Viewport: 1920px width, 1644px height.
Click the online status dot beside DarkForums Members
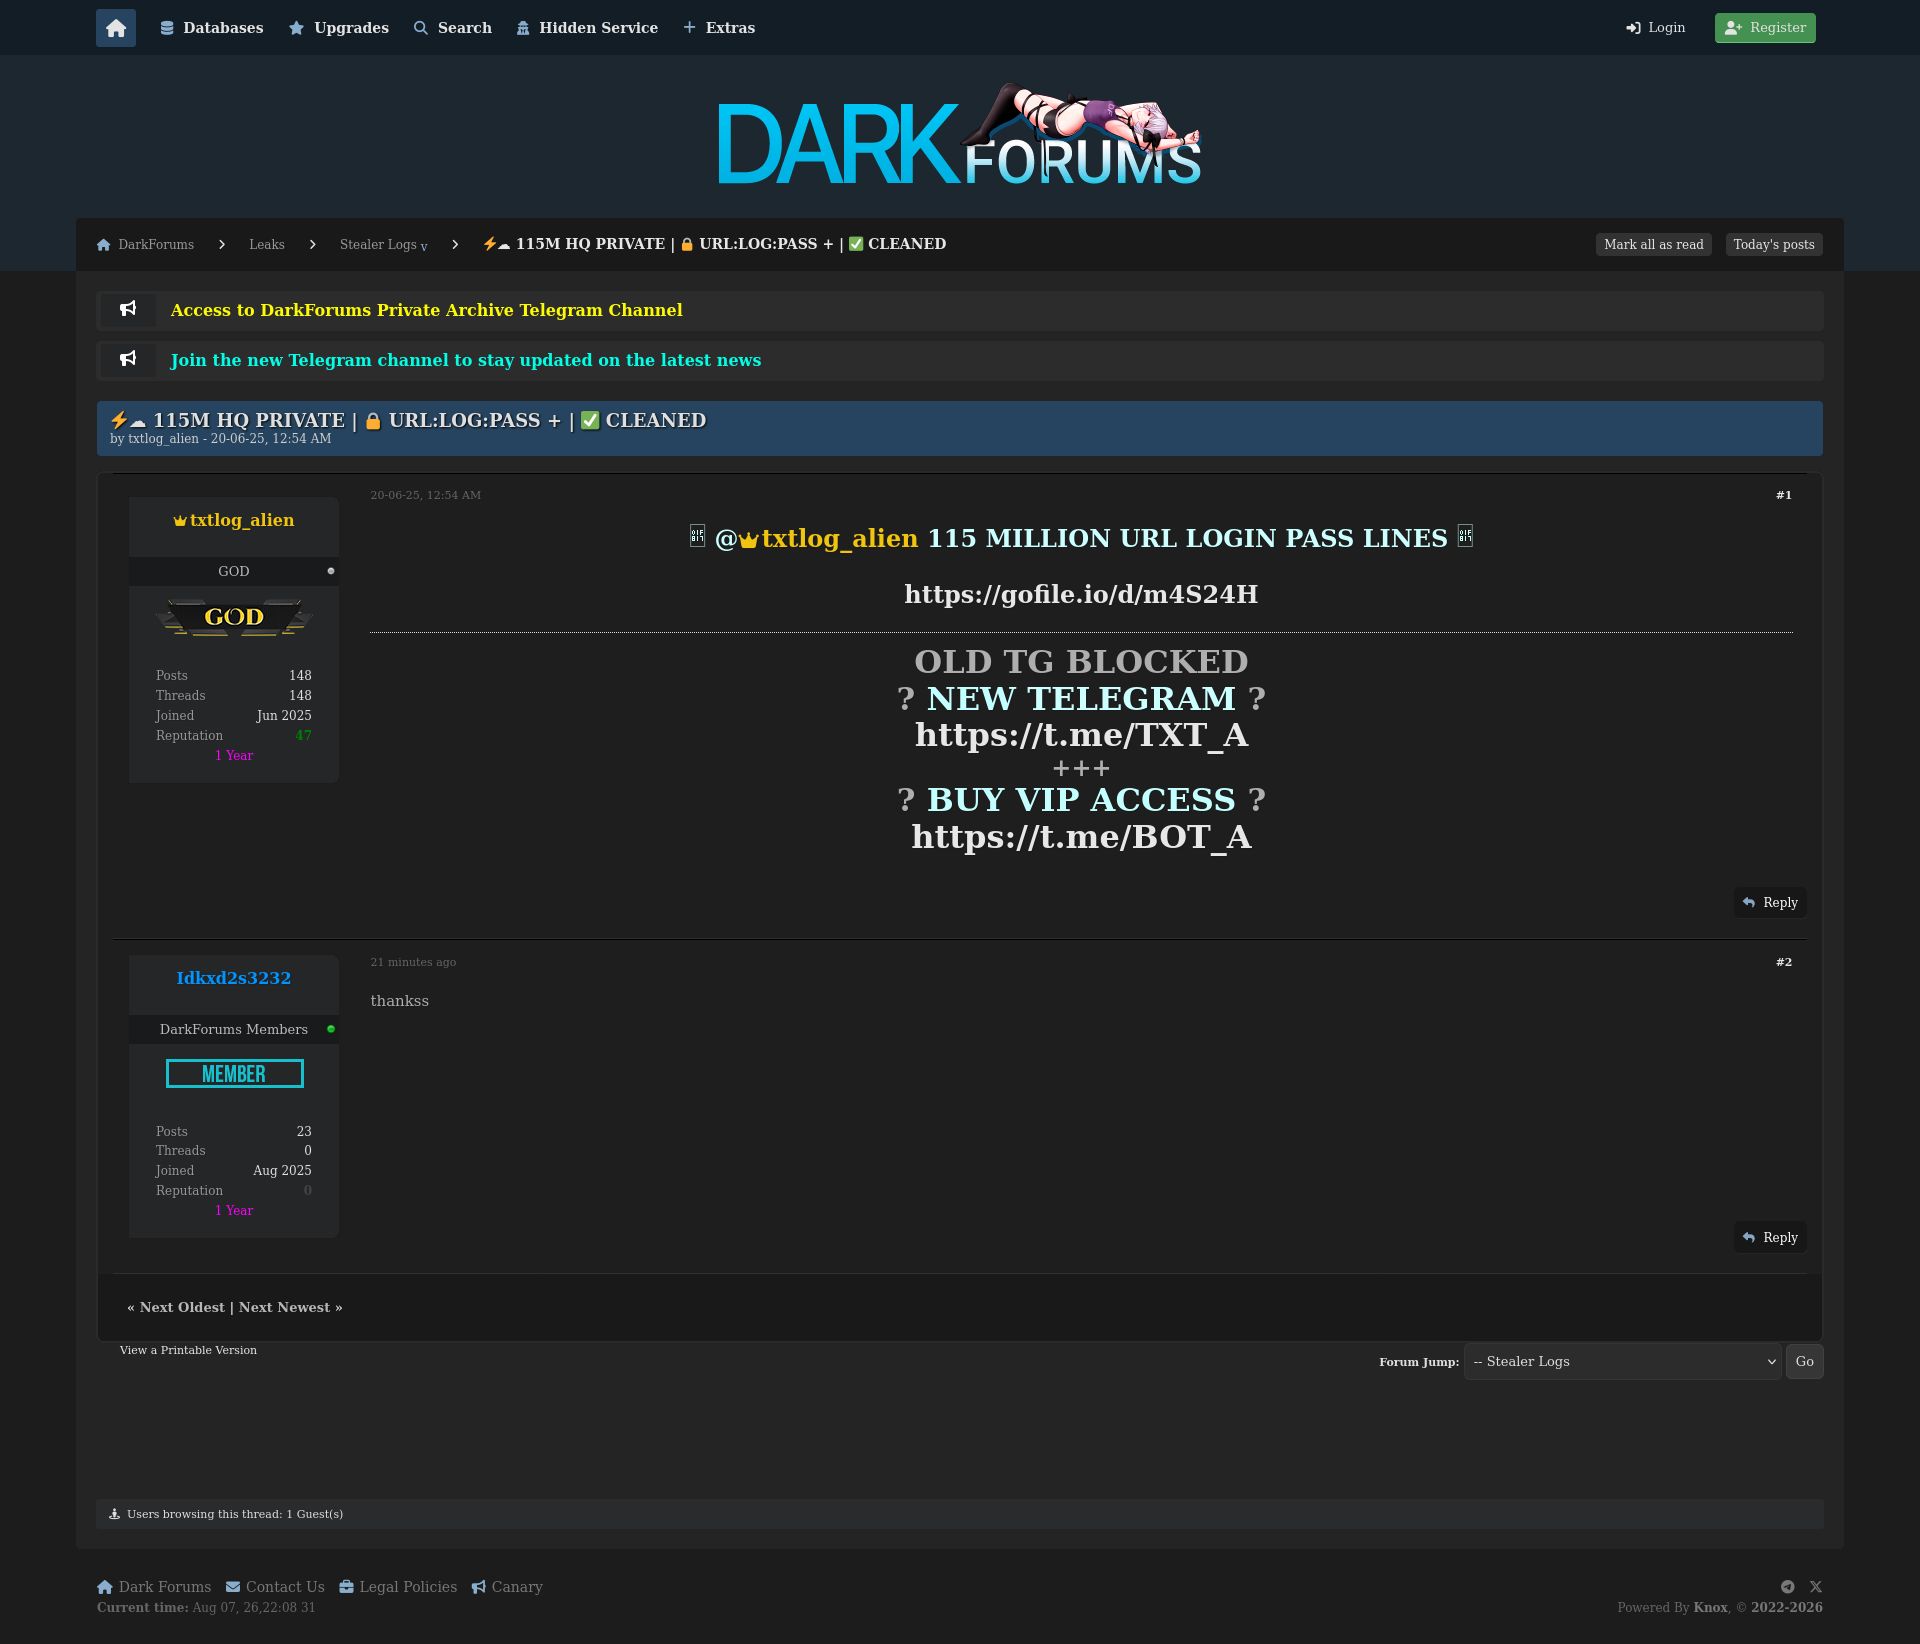tap(331, 1029)
